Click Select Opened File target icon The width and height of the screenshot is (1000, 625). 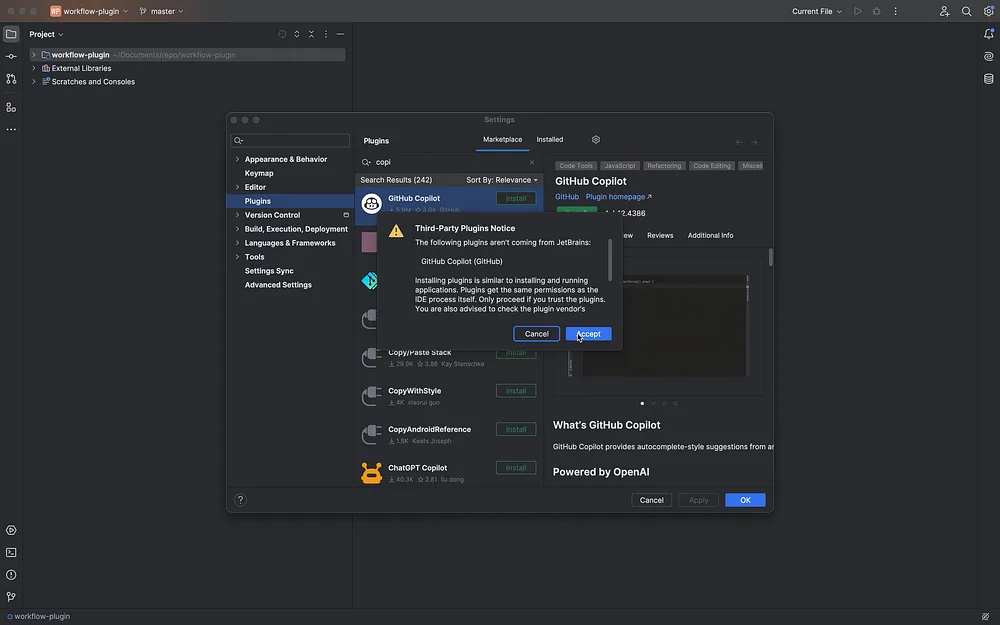click(282, 34)
